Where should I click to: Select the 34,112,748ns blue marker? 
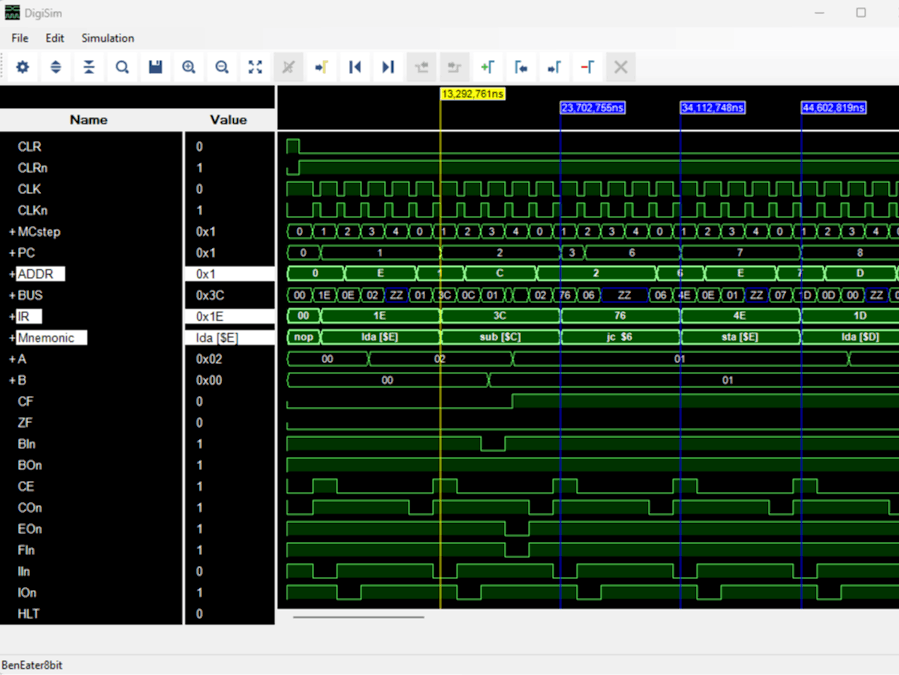pos(713,107)
